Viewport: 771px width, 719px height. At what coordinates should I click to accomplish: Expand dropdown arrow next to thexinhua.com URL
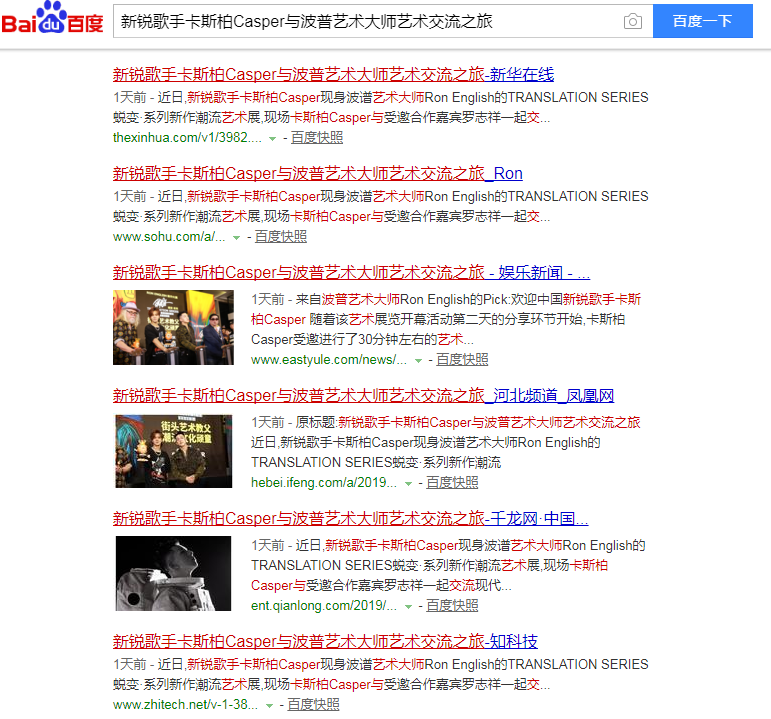[x=272, y=138]
